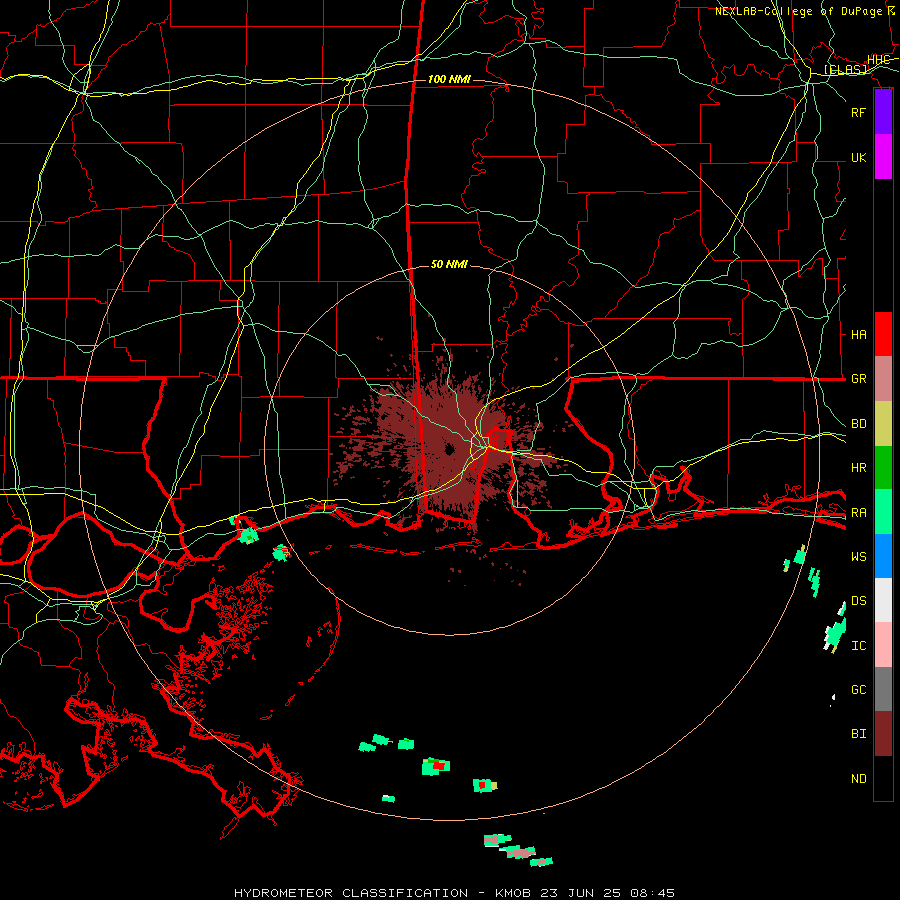The image size is (900, 900).
Task: Select the red HA hail swatch
Action: [883, 334]
